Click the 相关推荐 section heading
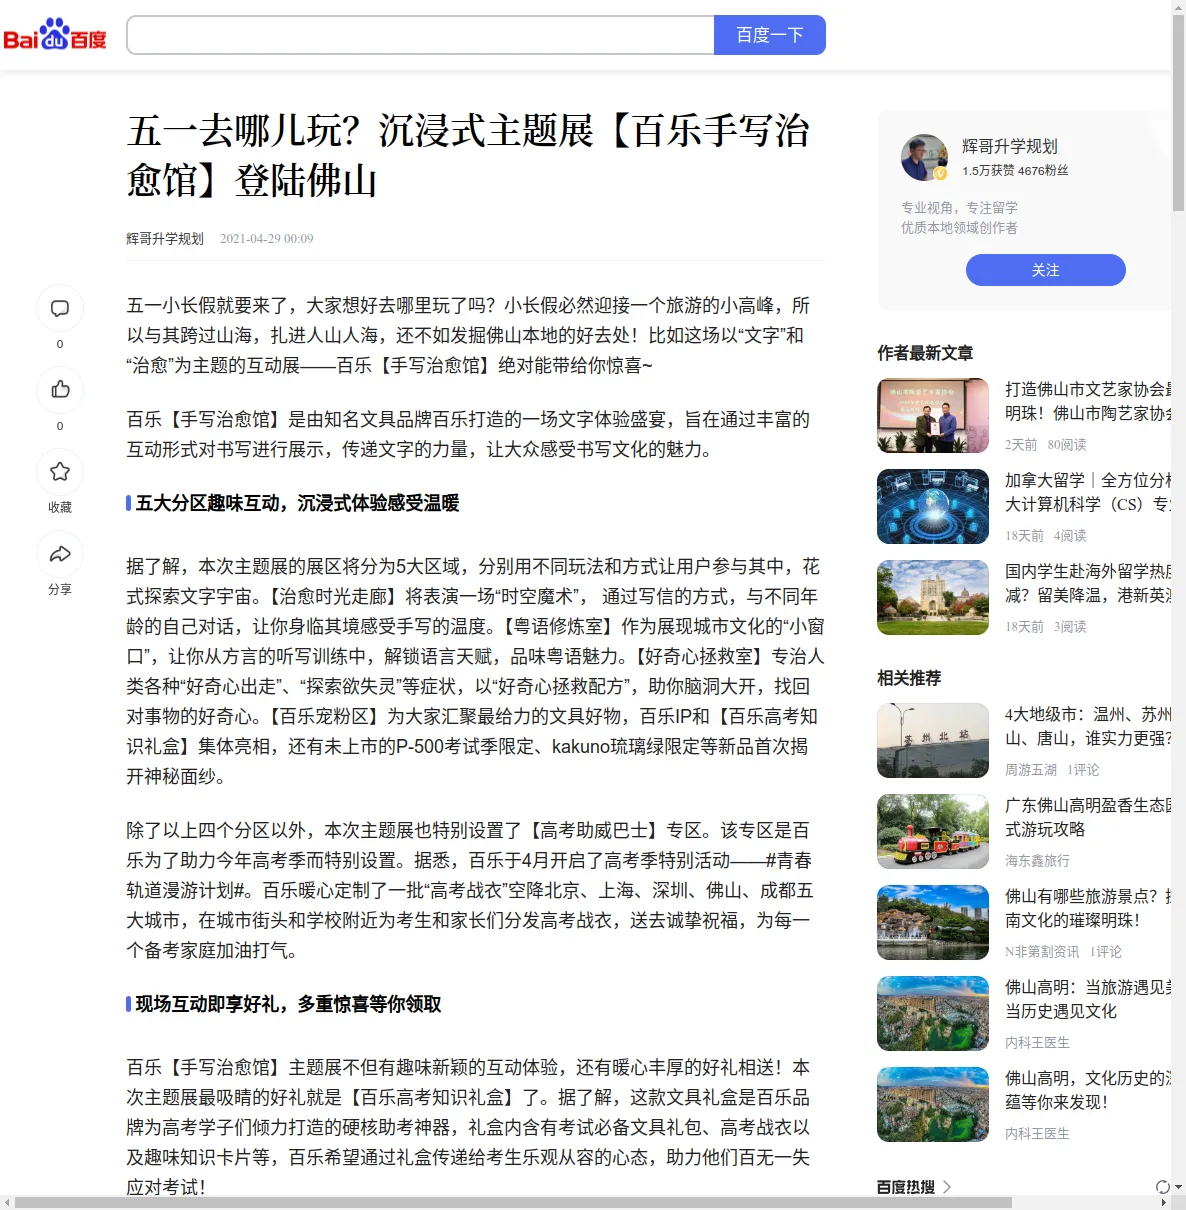This screenshot has height=1210, width=1186. click(909, 678)
